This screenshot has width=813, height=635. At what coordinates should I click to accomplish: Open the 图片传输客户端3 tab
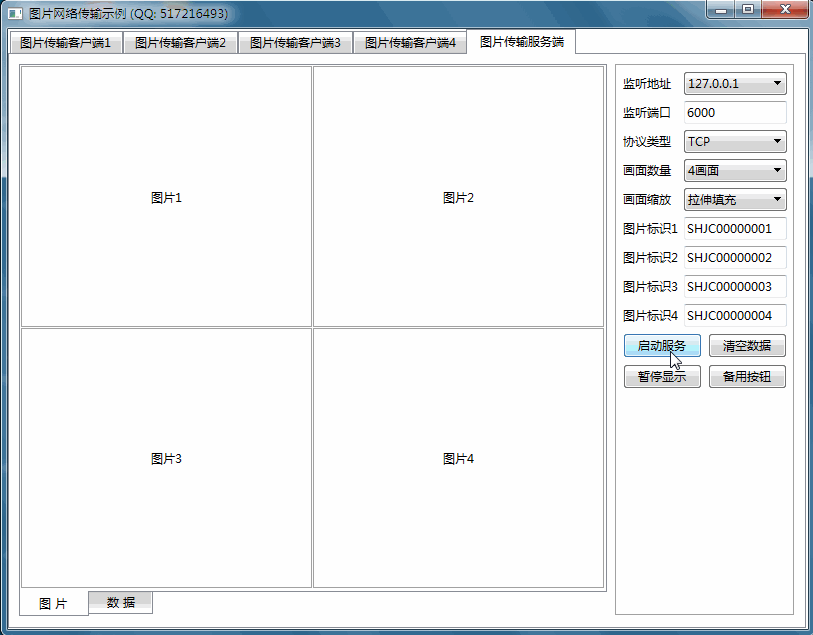click(296, 43)
